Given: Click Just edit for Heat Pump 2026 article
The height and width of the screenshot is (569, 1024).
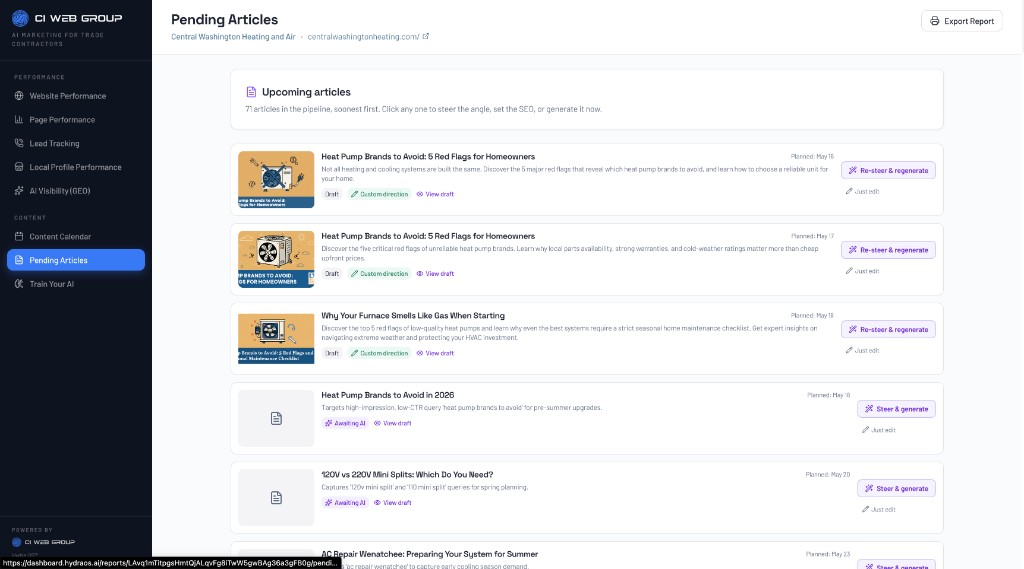Looking at the screenshot, I should click(x=878, y=430).
